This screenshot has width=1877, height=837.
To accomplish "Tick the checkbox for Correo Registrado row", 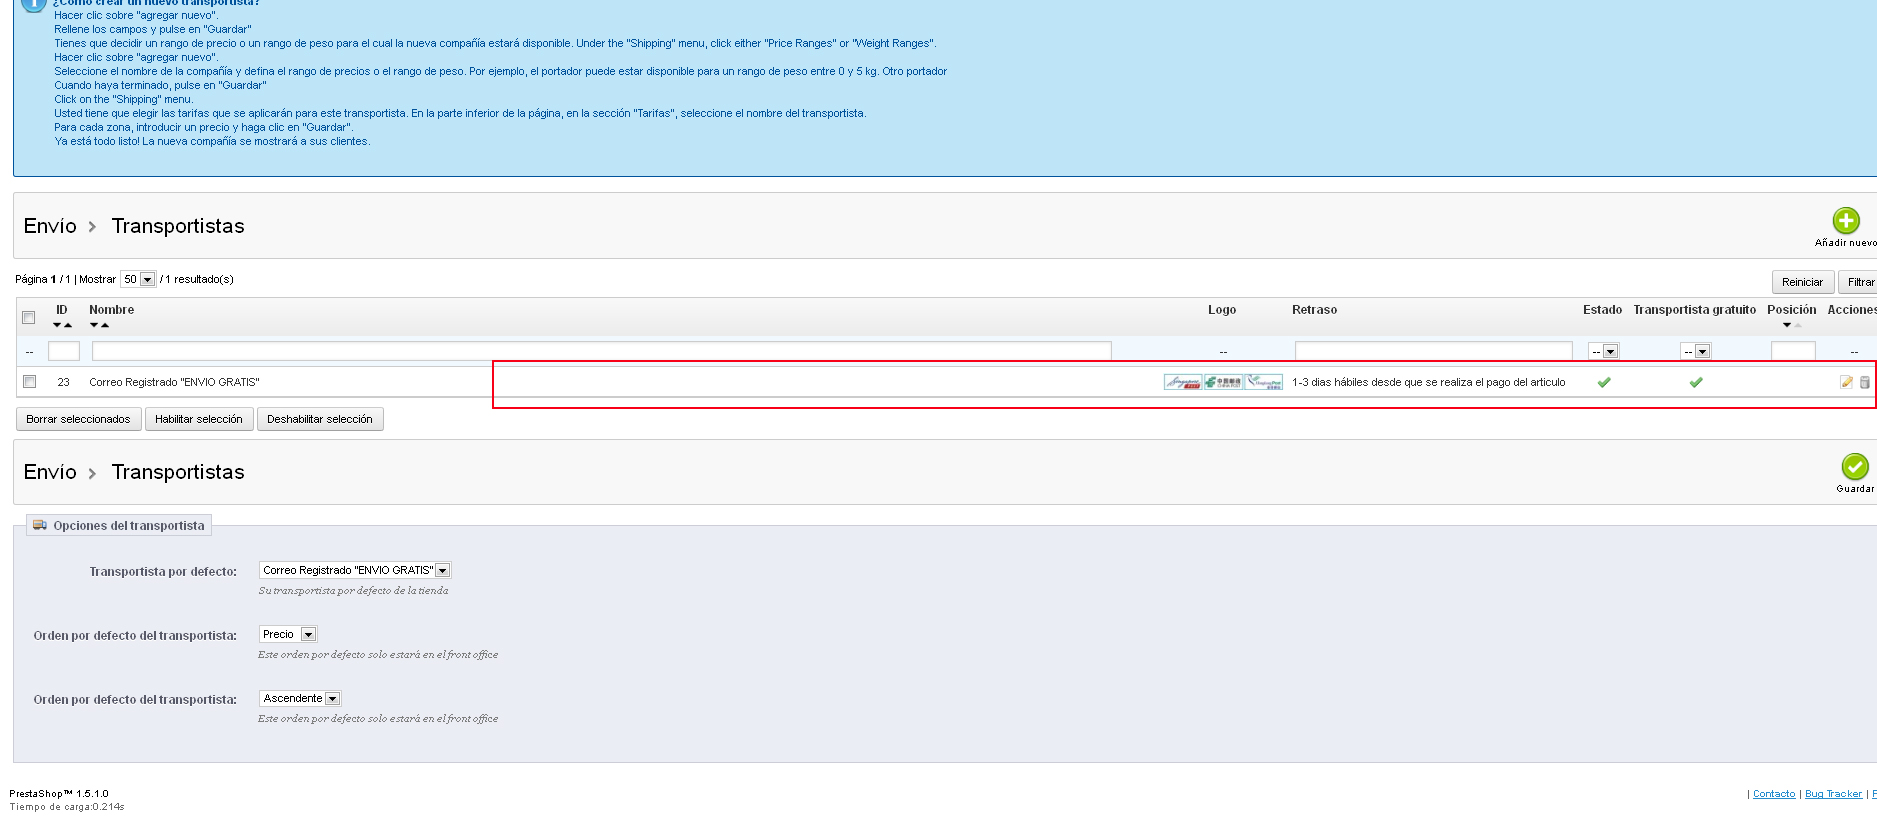I will [30, 382].
